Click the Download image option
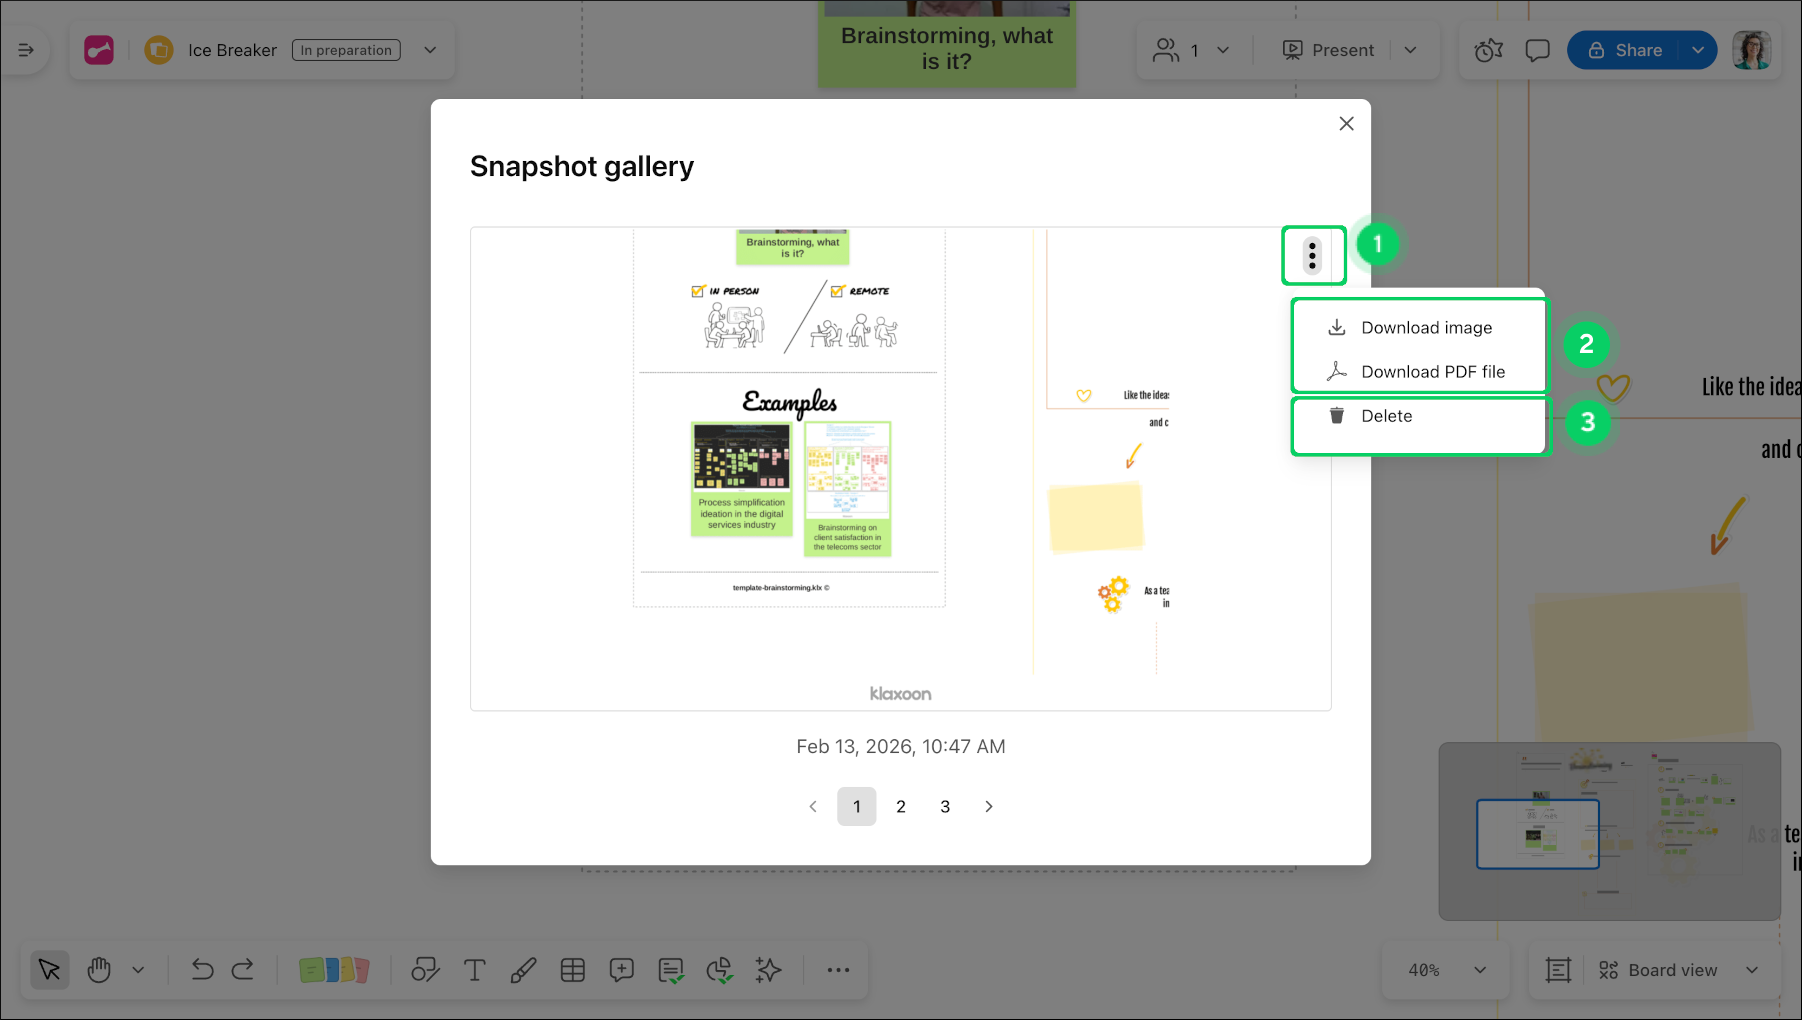This screenshot has width=1802, height=1020. coord(1425,327)
